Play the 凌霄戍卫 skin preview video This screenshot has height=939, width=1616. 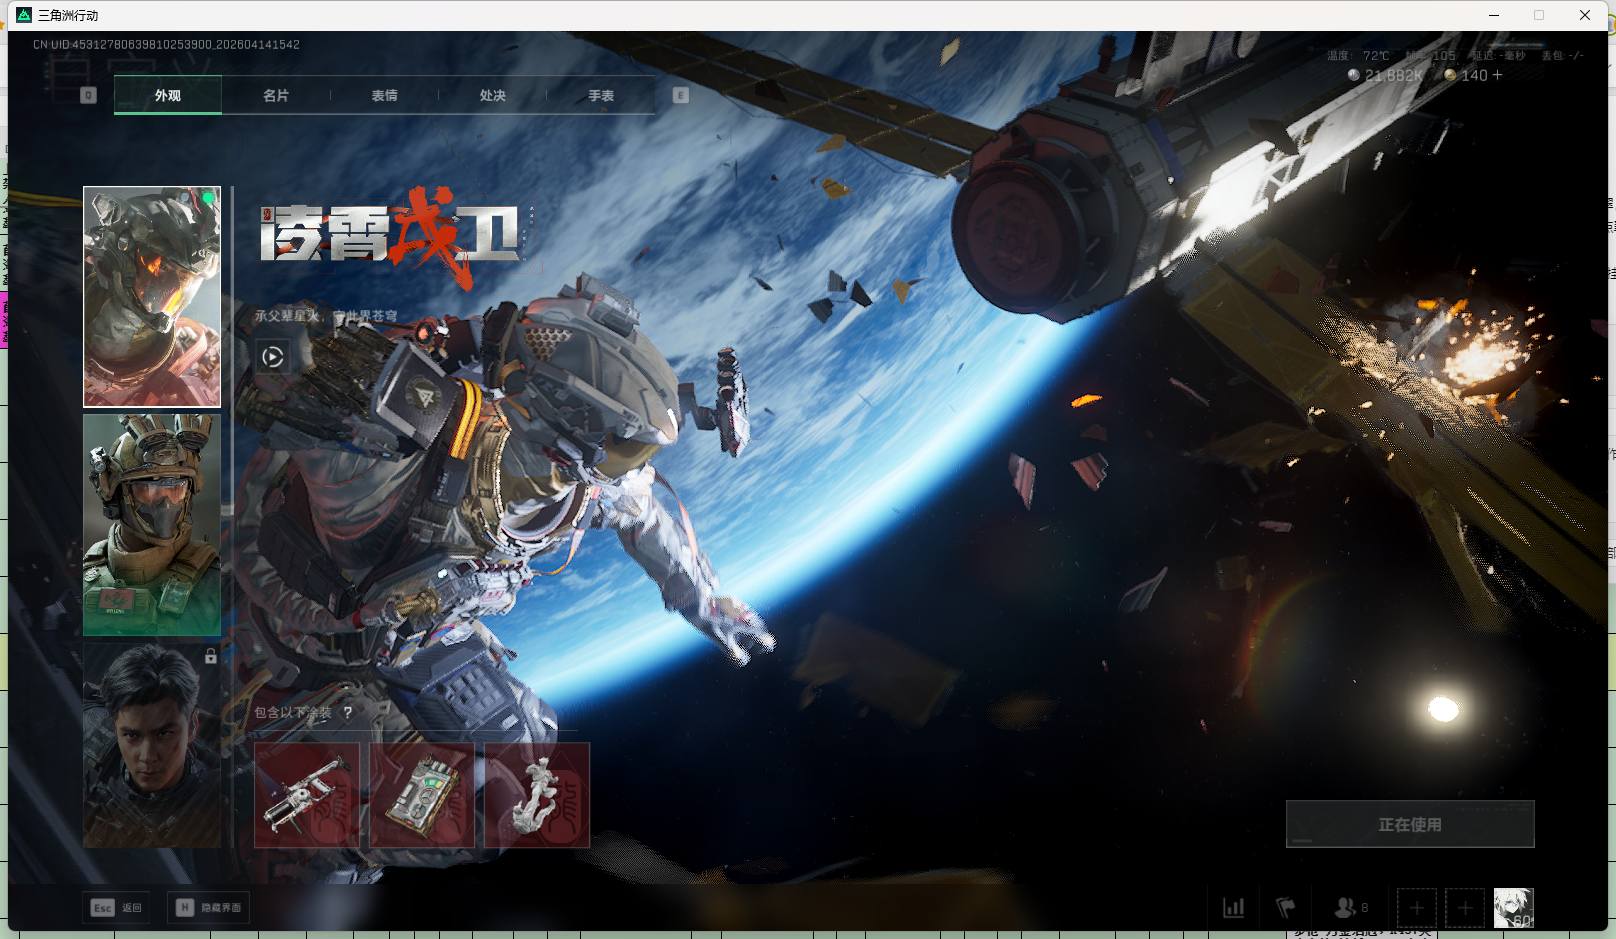(x=273, y=356)
